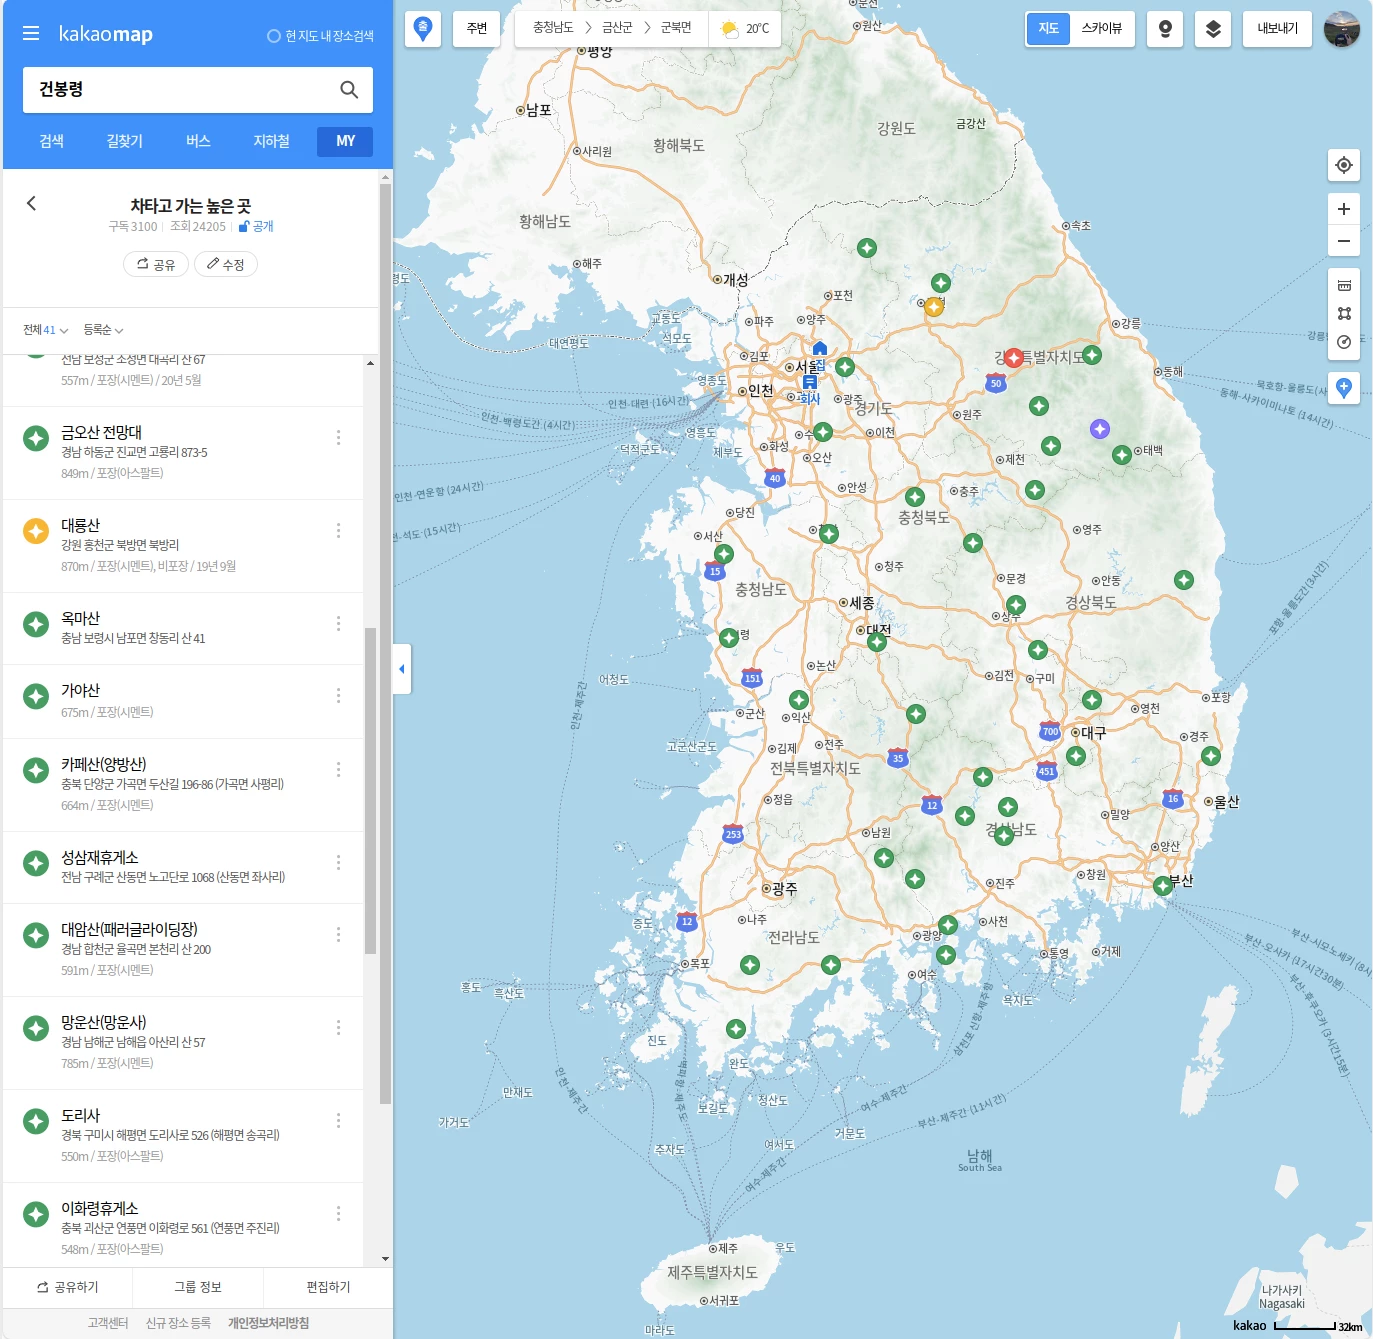This screenshot has width=1373, height=1339.
Task: Click the 건봉령 search input field
Action: tap(180, 90)
